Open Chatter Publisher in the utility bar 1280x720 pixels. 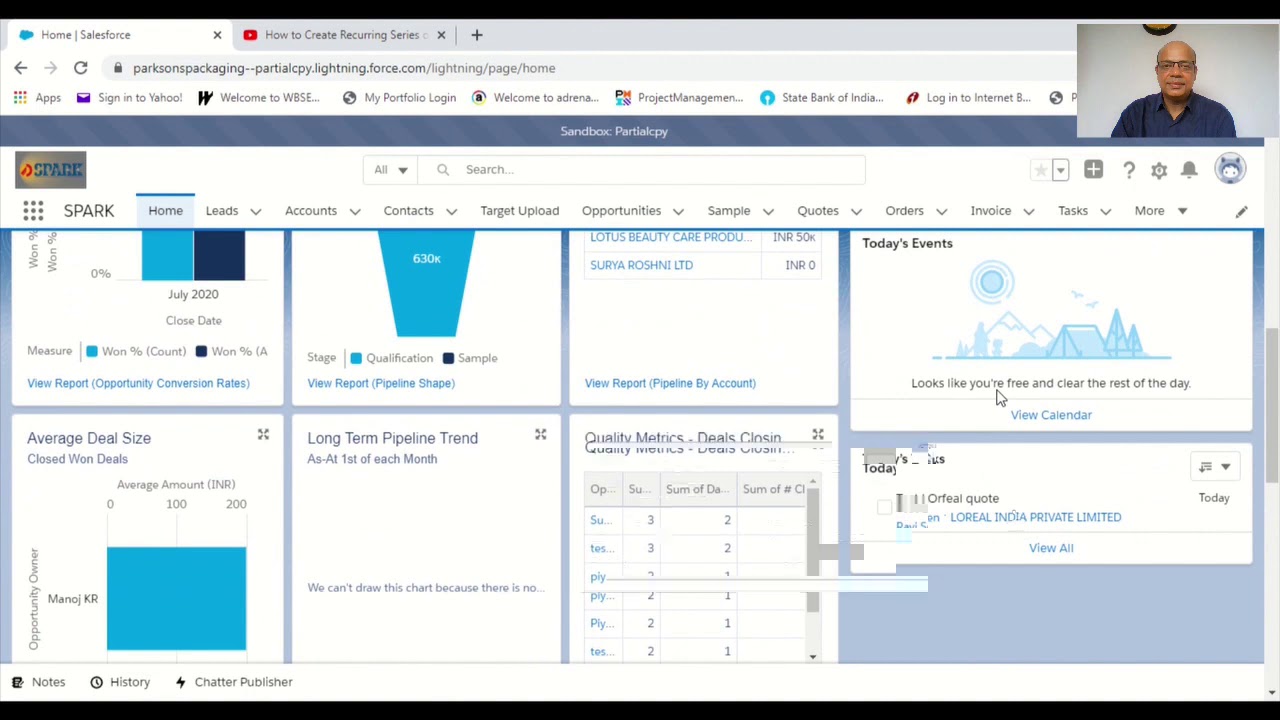tap(233, 682)
